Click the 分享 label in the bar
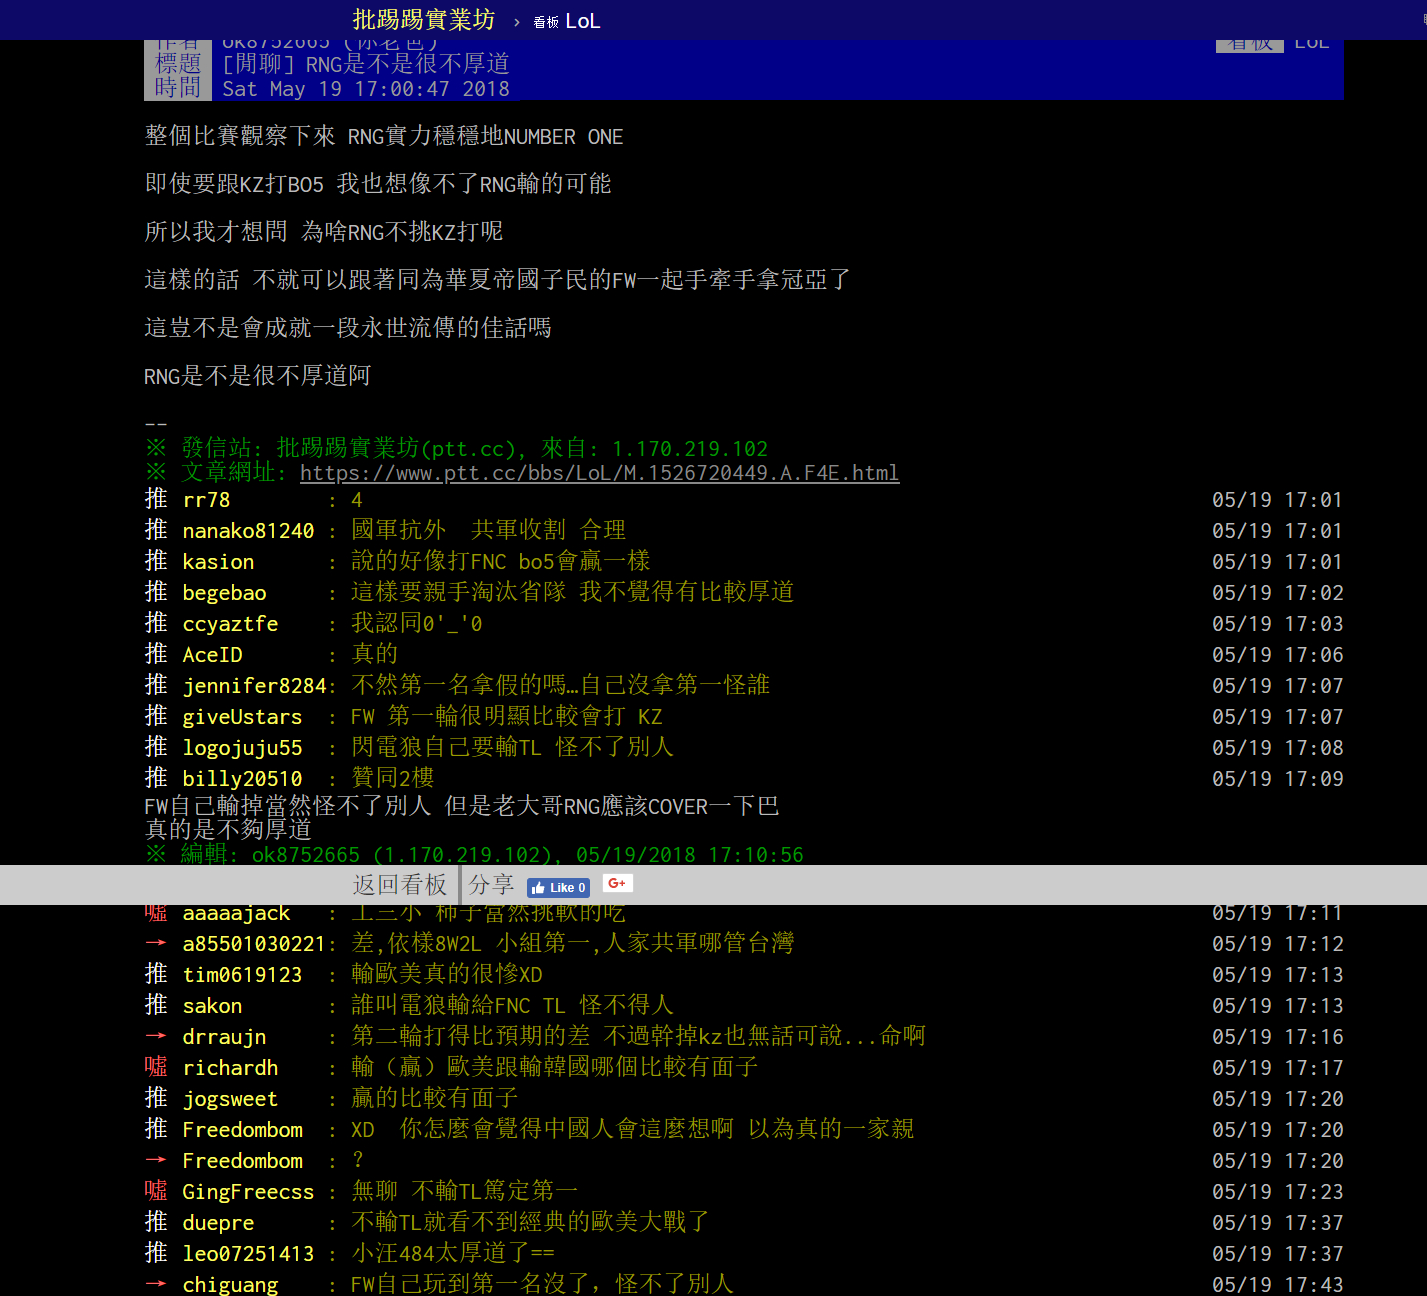The width and height of the screenshot is (1427, 1296). point(491,885)
